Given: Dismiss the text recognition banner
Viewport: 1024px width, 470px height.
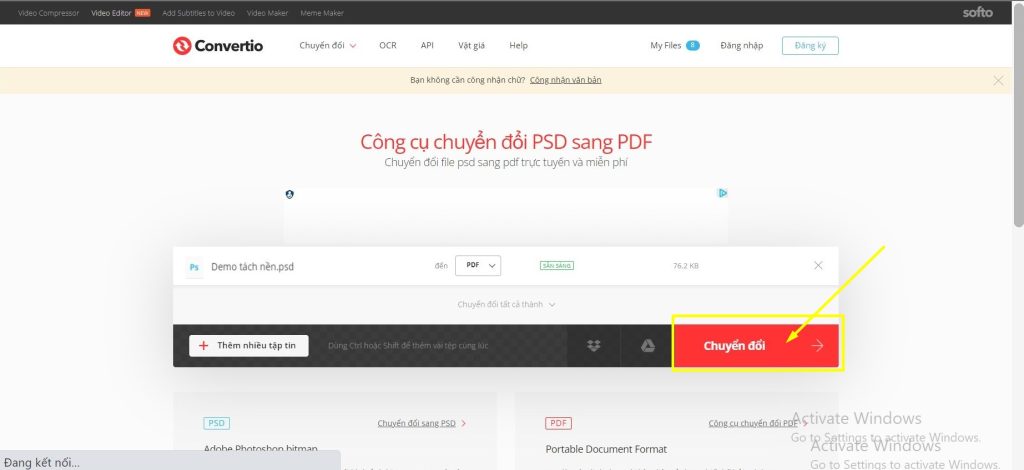Looking at the screenshot, I should point(998,80).
